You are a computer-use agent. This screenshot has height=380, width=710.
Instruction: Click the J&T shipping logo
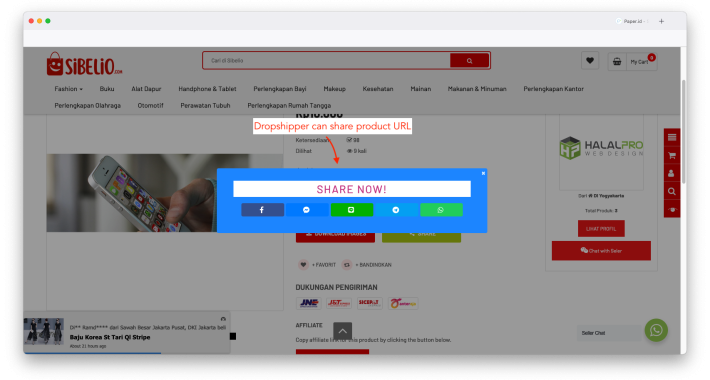[x=339, y=303]
